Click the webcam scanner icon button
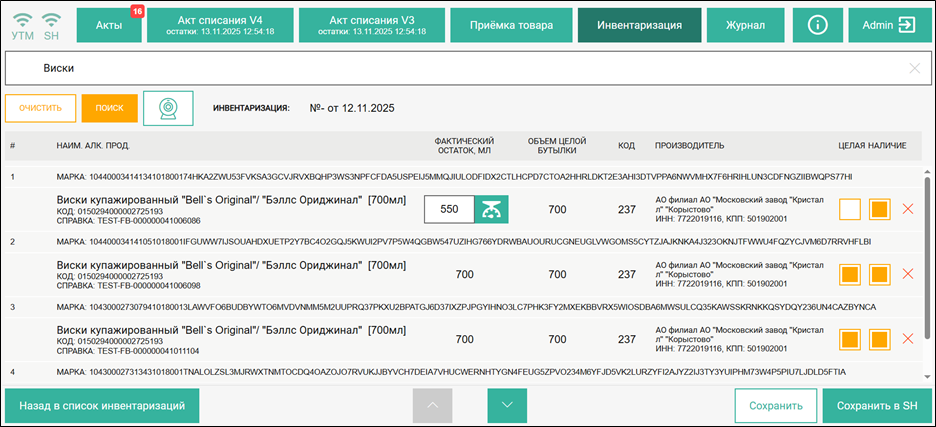 (168, 108)
